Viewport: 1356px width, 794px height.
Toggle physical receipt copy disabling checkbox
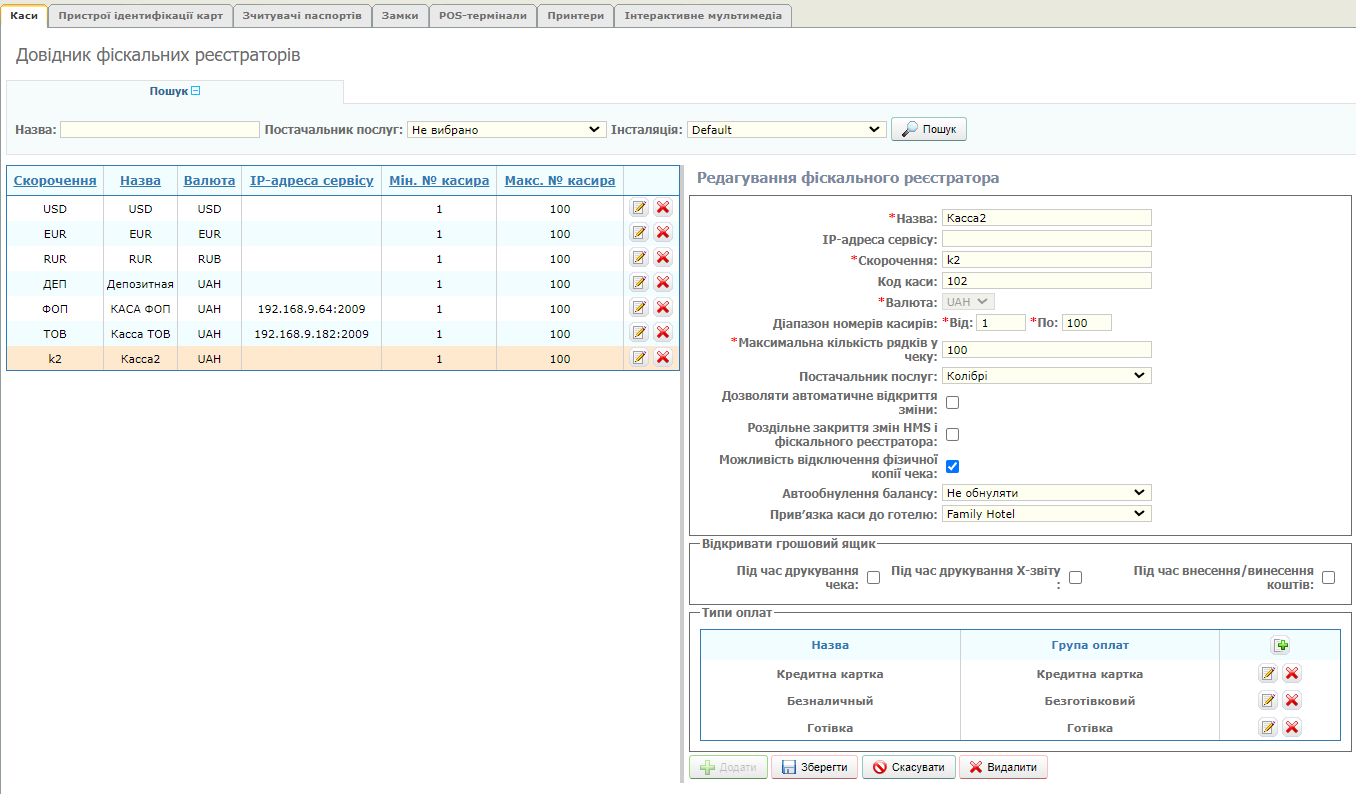point(952,466)
